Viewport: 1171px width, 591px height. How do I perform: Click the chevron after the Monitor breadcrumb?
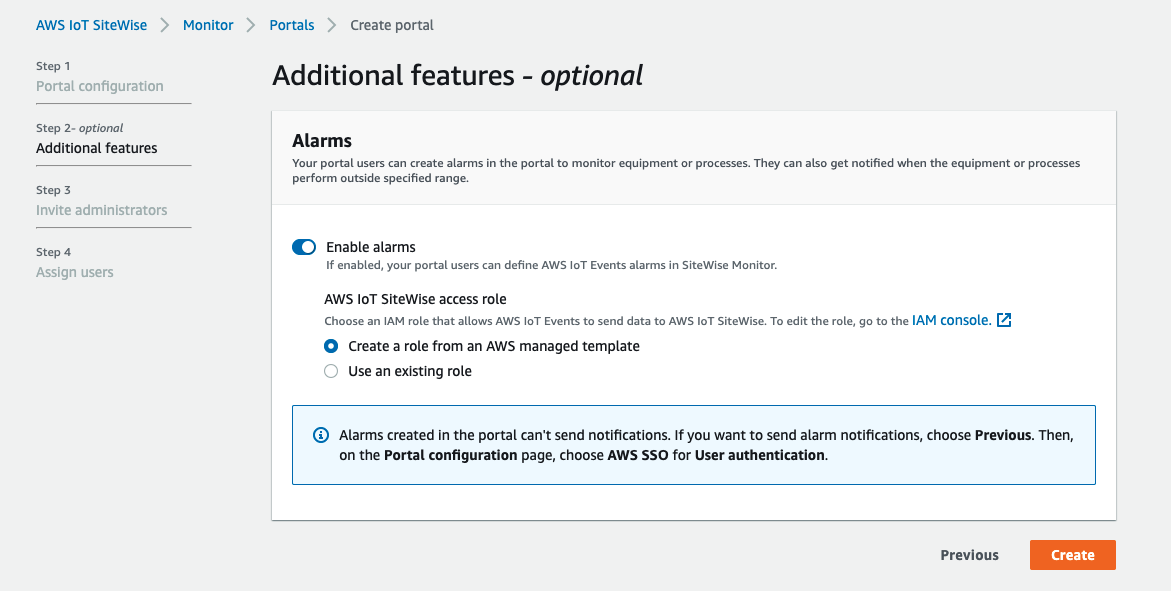coord(252,25)
